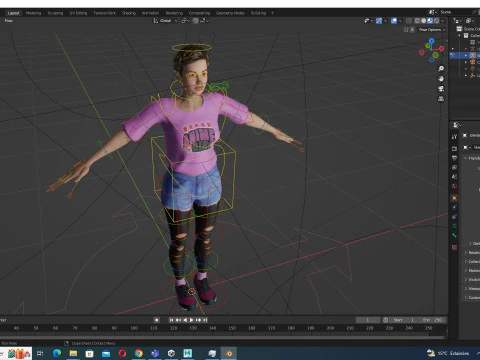Play the animation in reverse
The height and width of the screenshot is (360, 480).
185,320
